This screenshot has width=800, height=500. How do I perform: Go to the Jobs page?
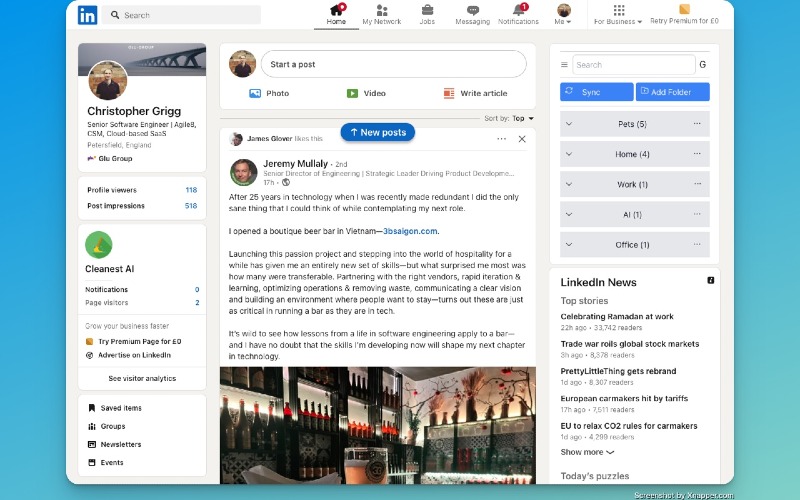point(427,14)
